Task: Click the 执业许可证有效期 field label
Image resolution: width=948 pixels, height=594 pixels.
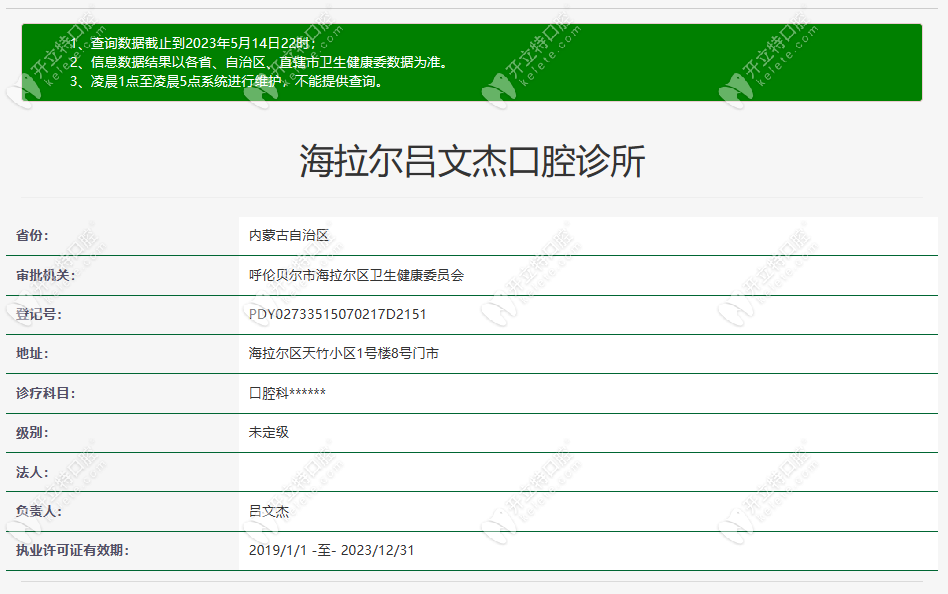Action: (x=72, y=550)
